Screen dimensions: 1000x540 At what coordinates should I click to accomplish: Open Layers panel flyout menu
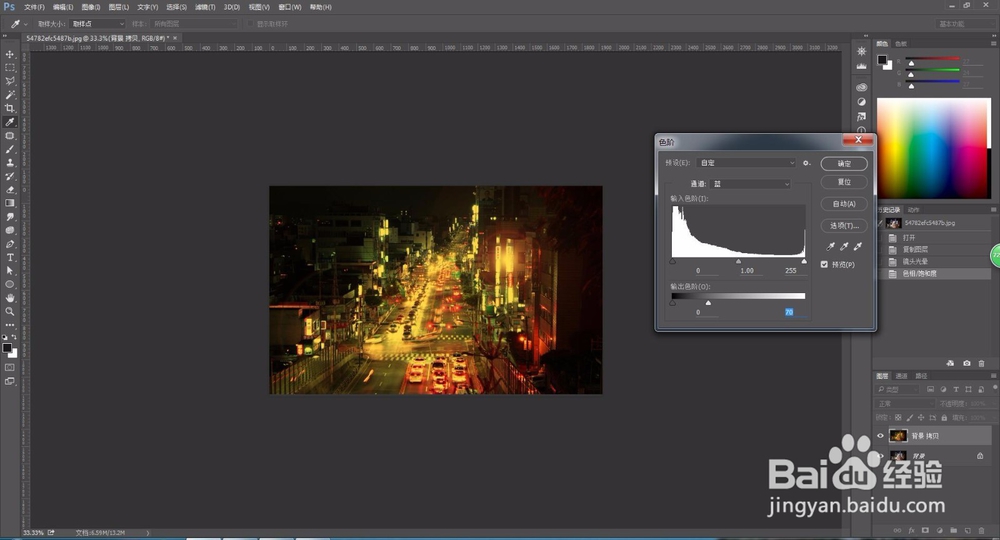993,376
